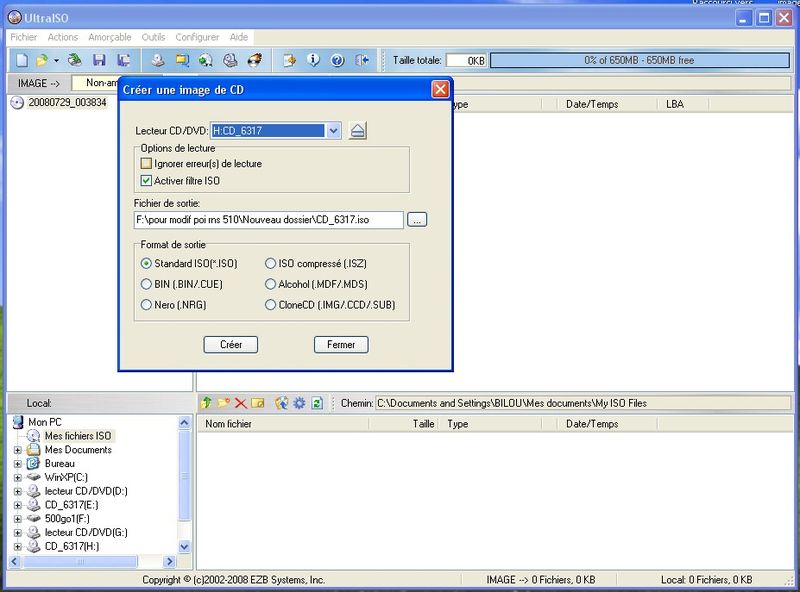The image size is (800, 592).
Task: Click the Save As multi-floppy icon
Action: (x=123, y=60)
